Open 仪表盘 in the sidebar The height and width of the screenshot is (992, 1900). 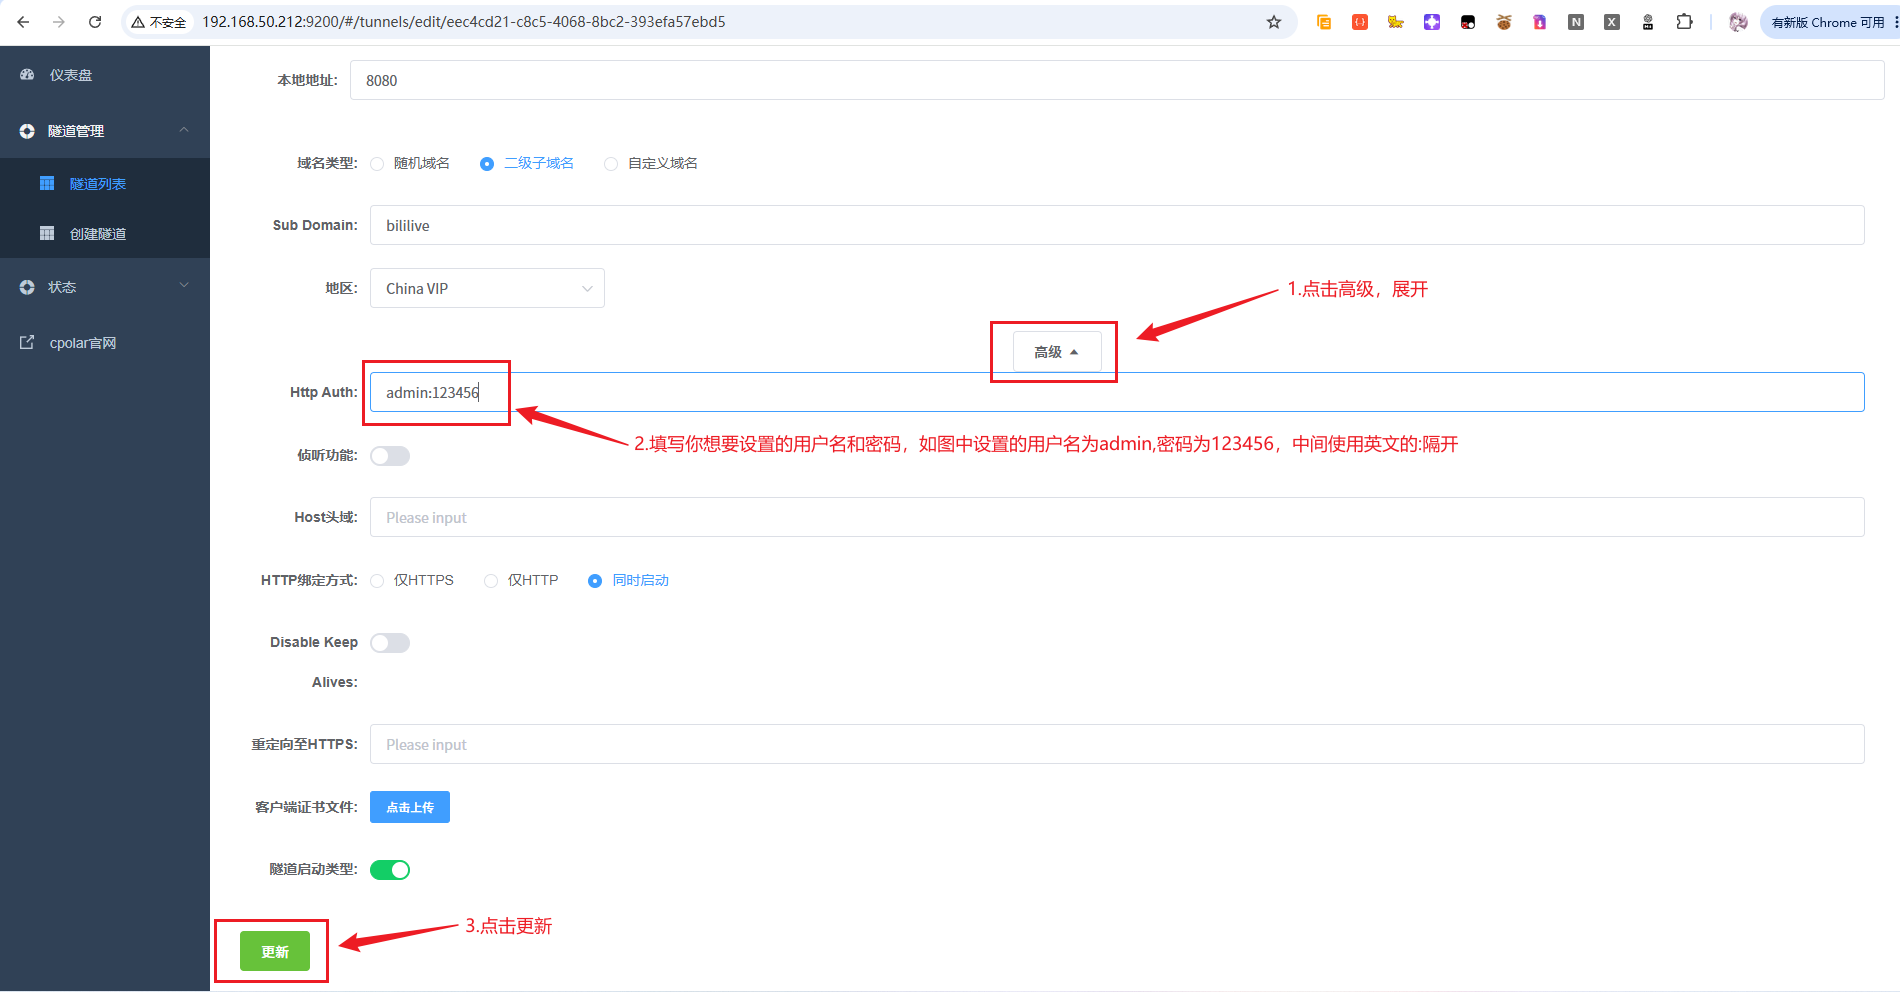coord(105,75)
